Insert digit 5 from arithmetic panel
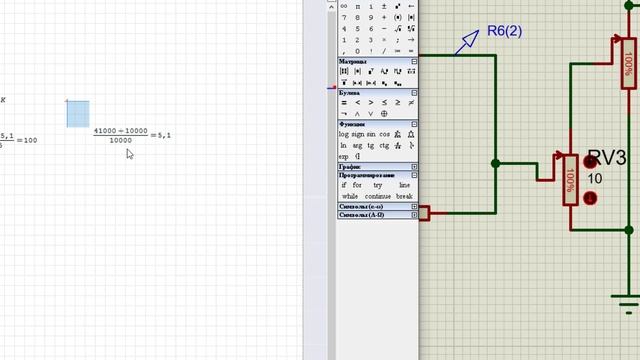Image resolution: width=640 pixels, height=360 pixels. click(358, 29)
